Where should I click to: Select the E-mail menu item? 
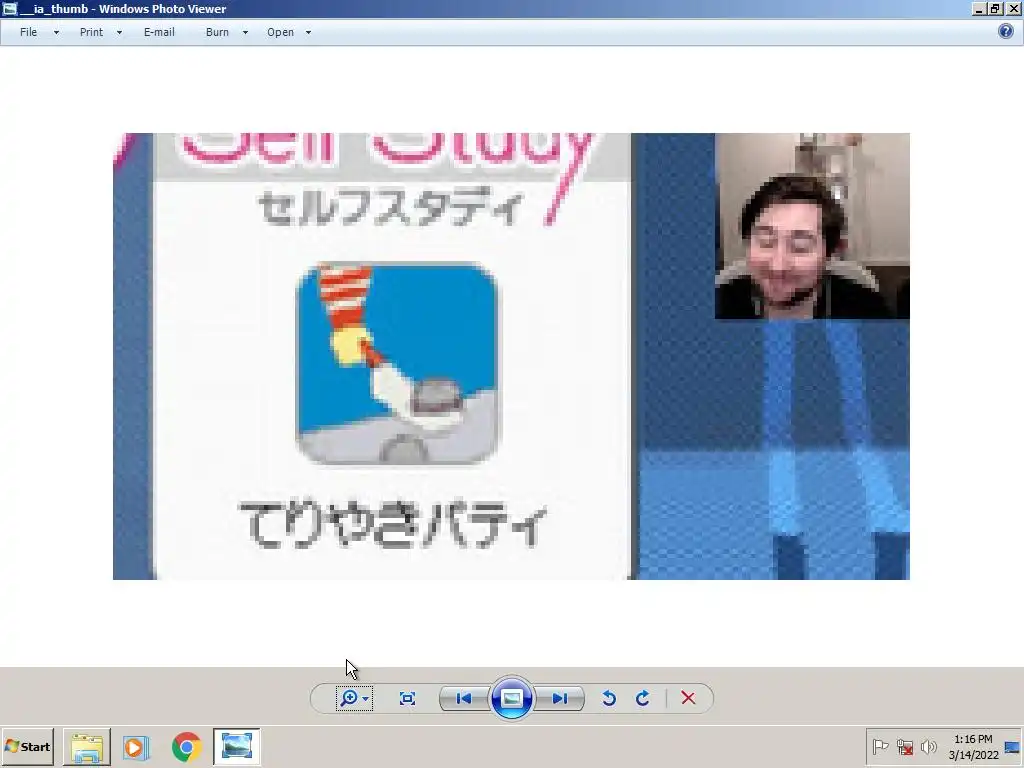[x=159, y=32]
